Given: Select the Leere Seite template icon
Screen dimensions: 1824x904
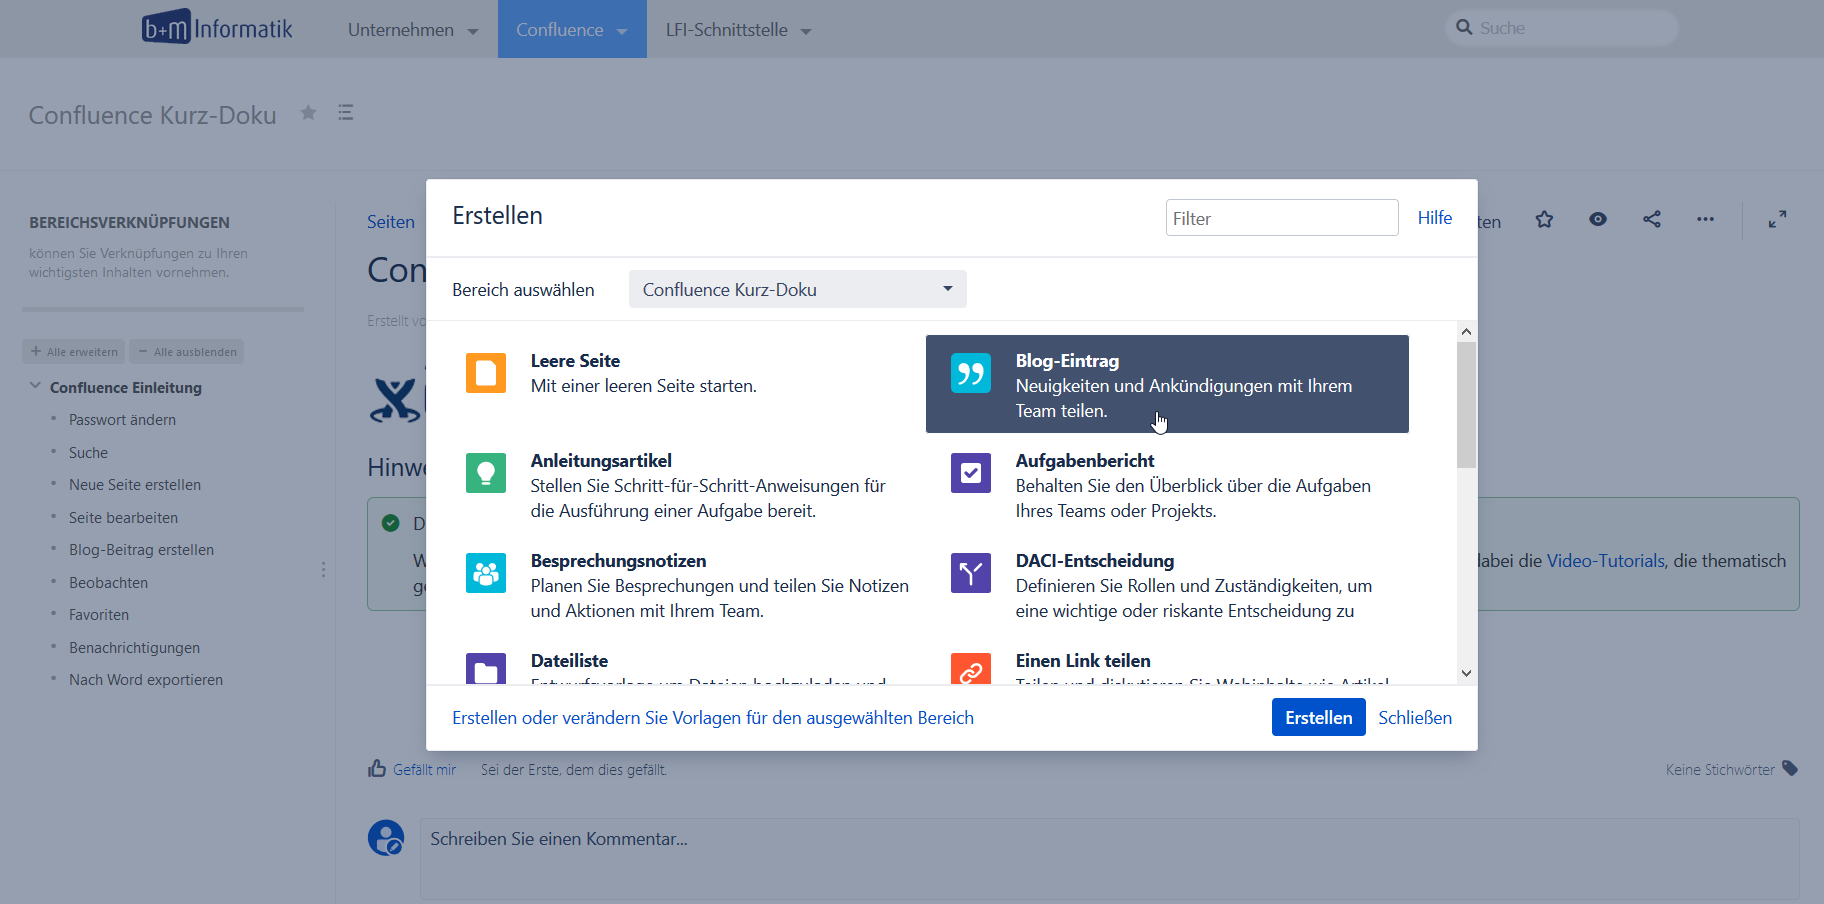Looking at the screenshot, I should coord(486,373).
